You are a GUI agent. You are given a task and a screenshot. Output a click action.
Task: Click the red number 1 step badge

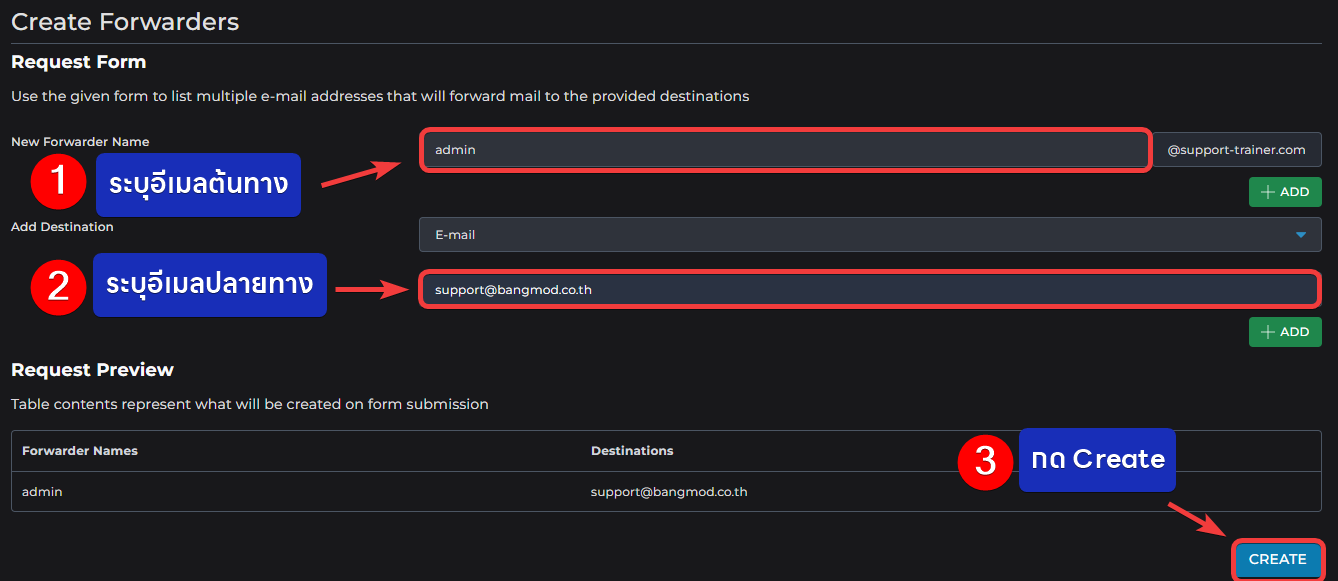tap(59, 182)
